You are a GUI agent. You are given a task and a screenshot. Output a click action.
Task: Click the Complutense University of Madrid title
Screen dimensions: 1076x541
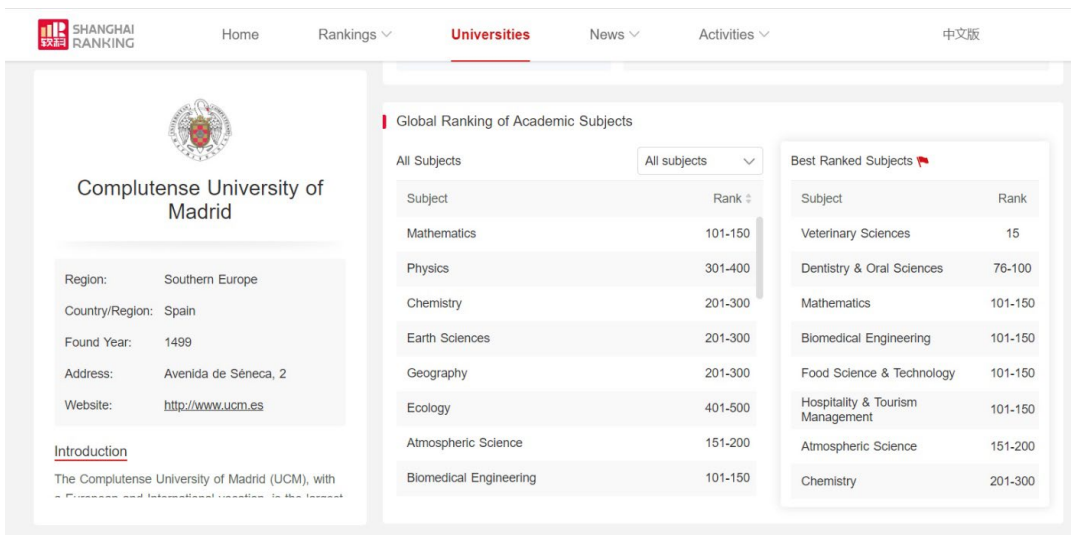point(200,200)
